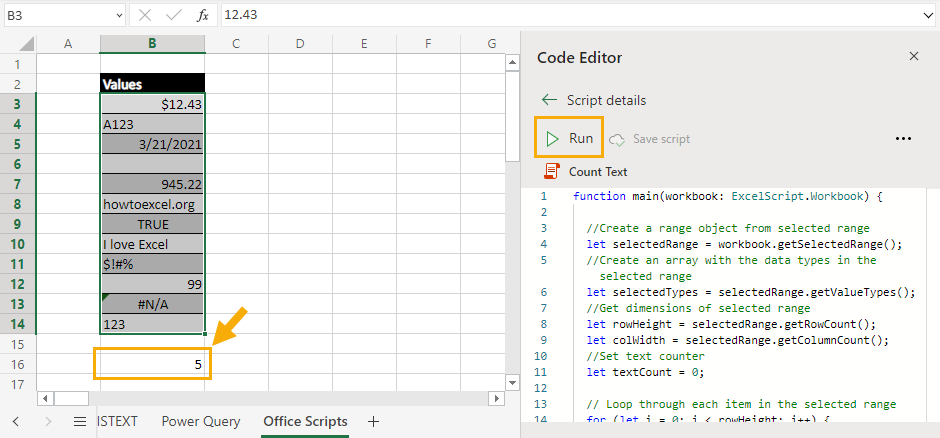Image resolution: width=940 pixels, height=438 pixels.
Task: Click the Cancel formula X icon
Action: [x=145, y=15]
